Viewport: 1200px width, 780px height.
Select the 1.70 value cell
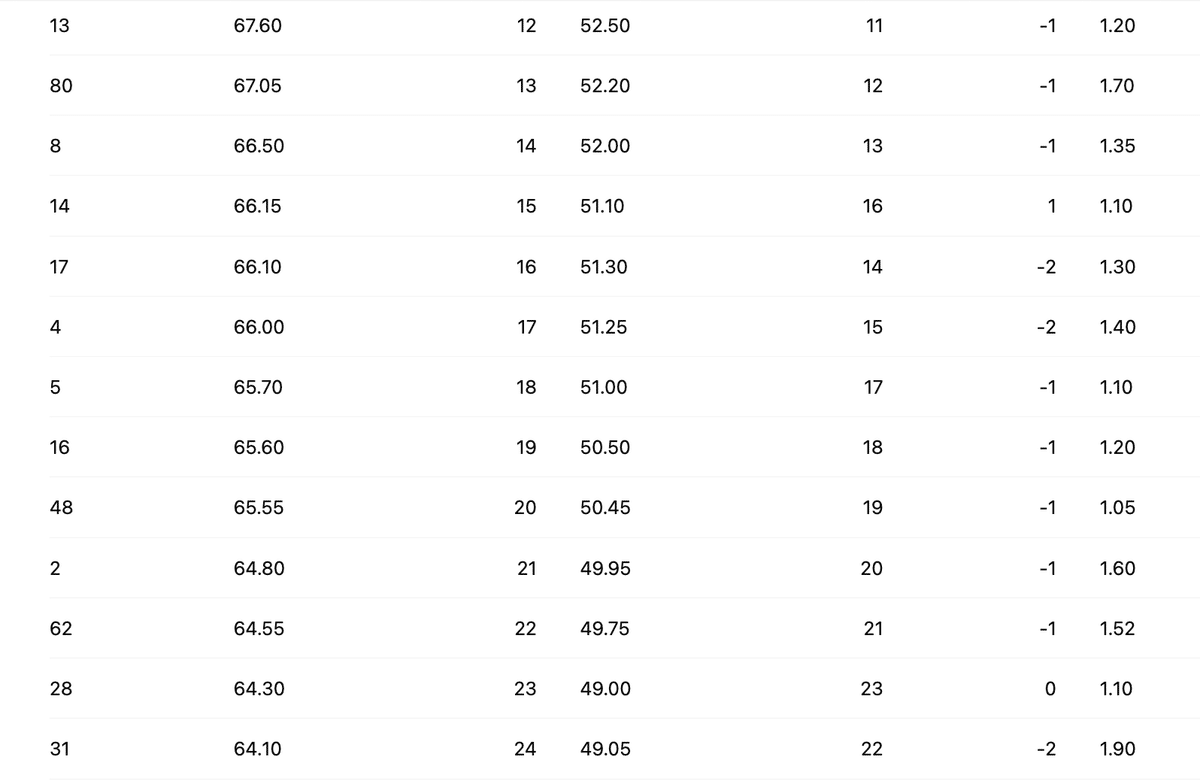[x=1116, y=86]
